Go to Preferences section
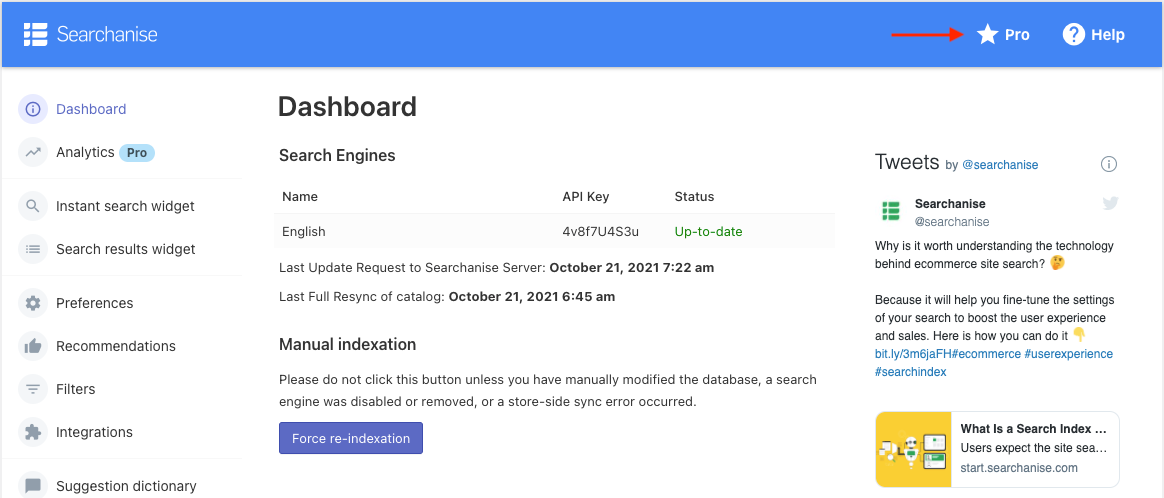The height and width of the screenshot is (498, 1164). pyautogui.click(x=95, y=303)
